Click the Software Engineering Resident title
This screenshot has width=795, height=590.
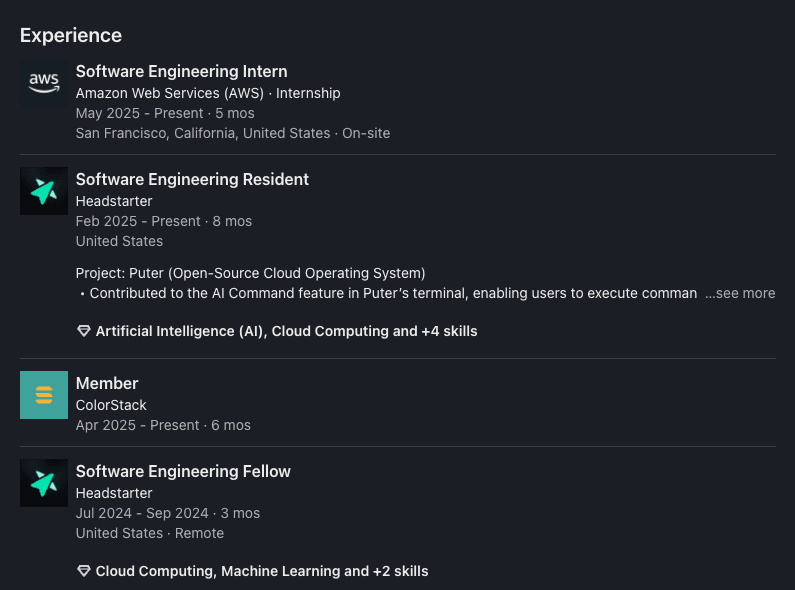[192, 180]
